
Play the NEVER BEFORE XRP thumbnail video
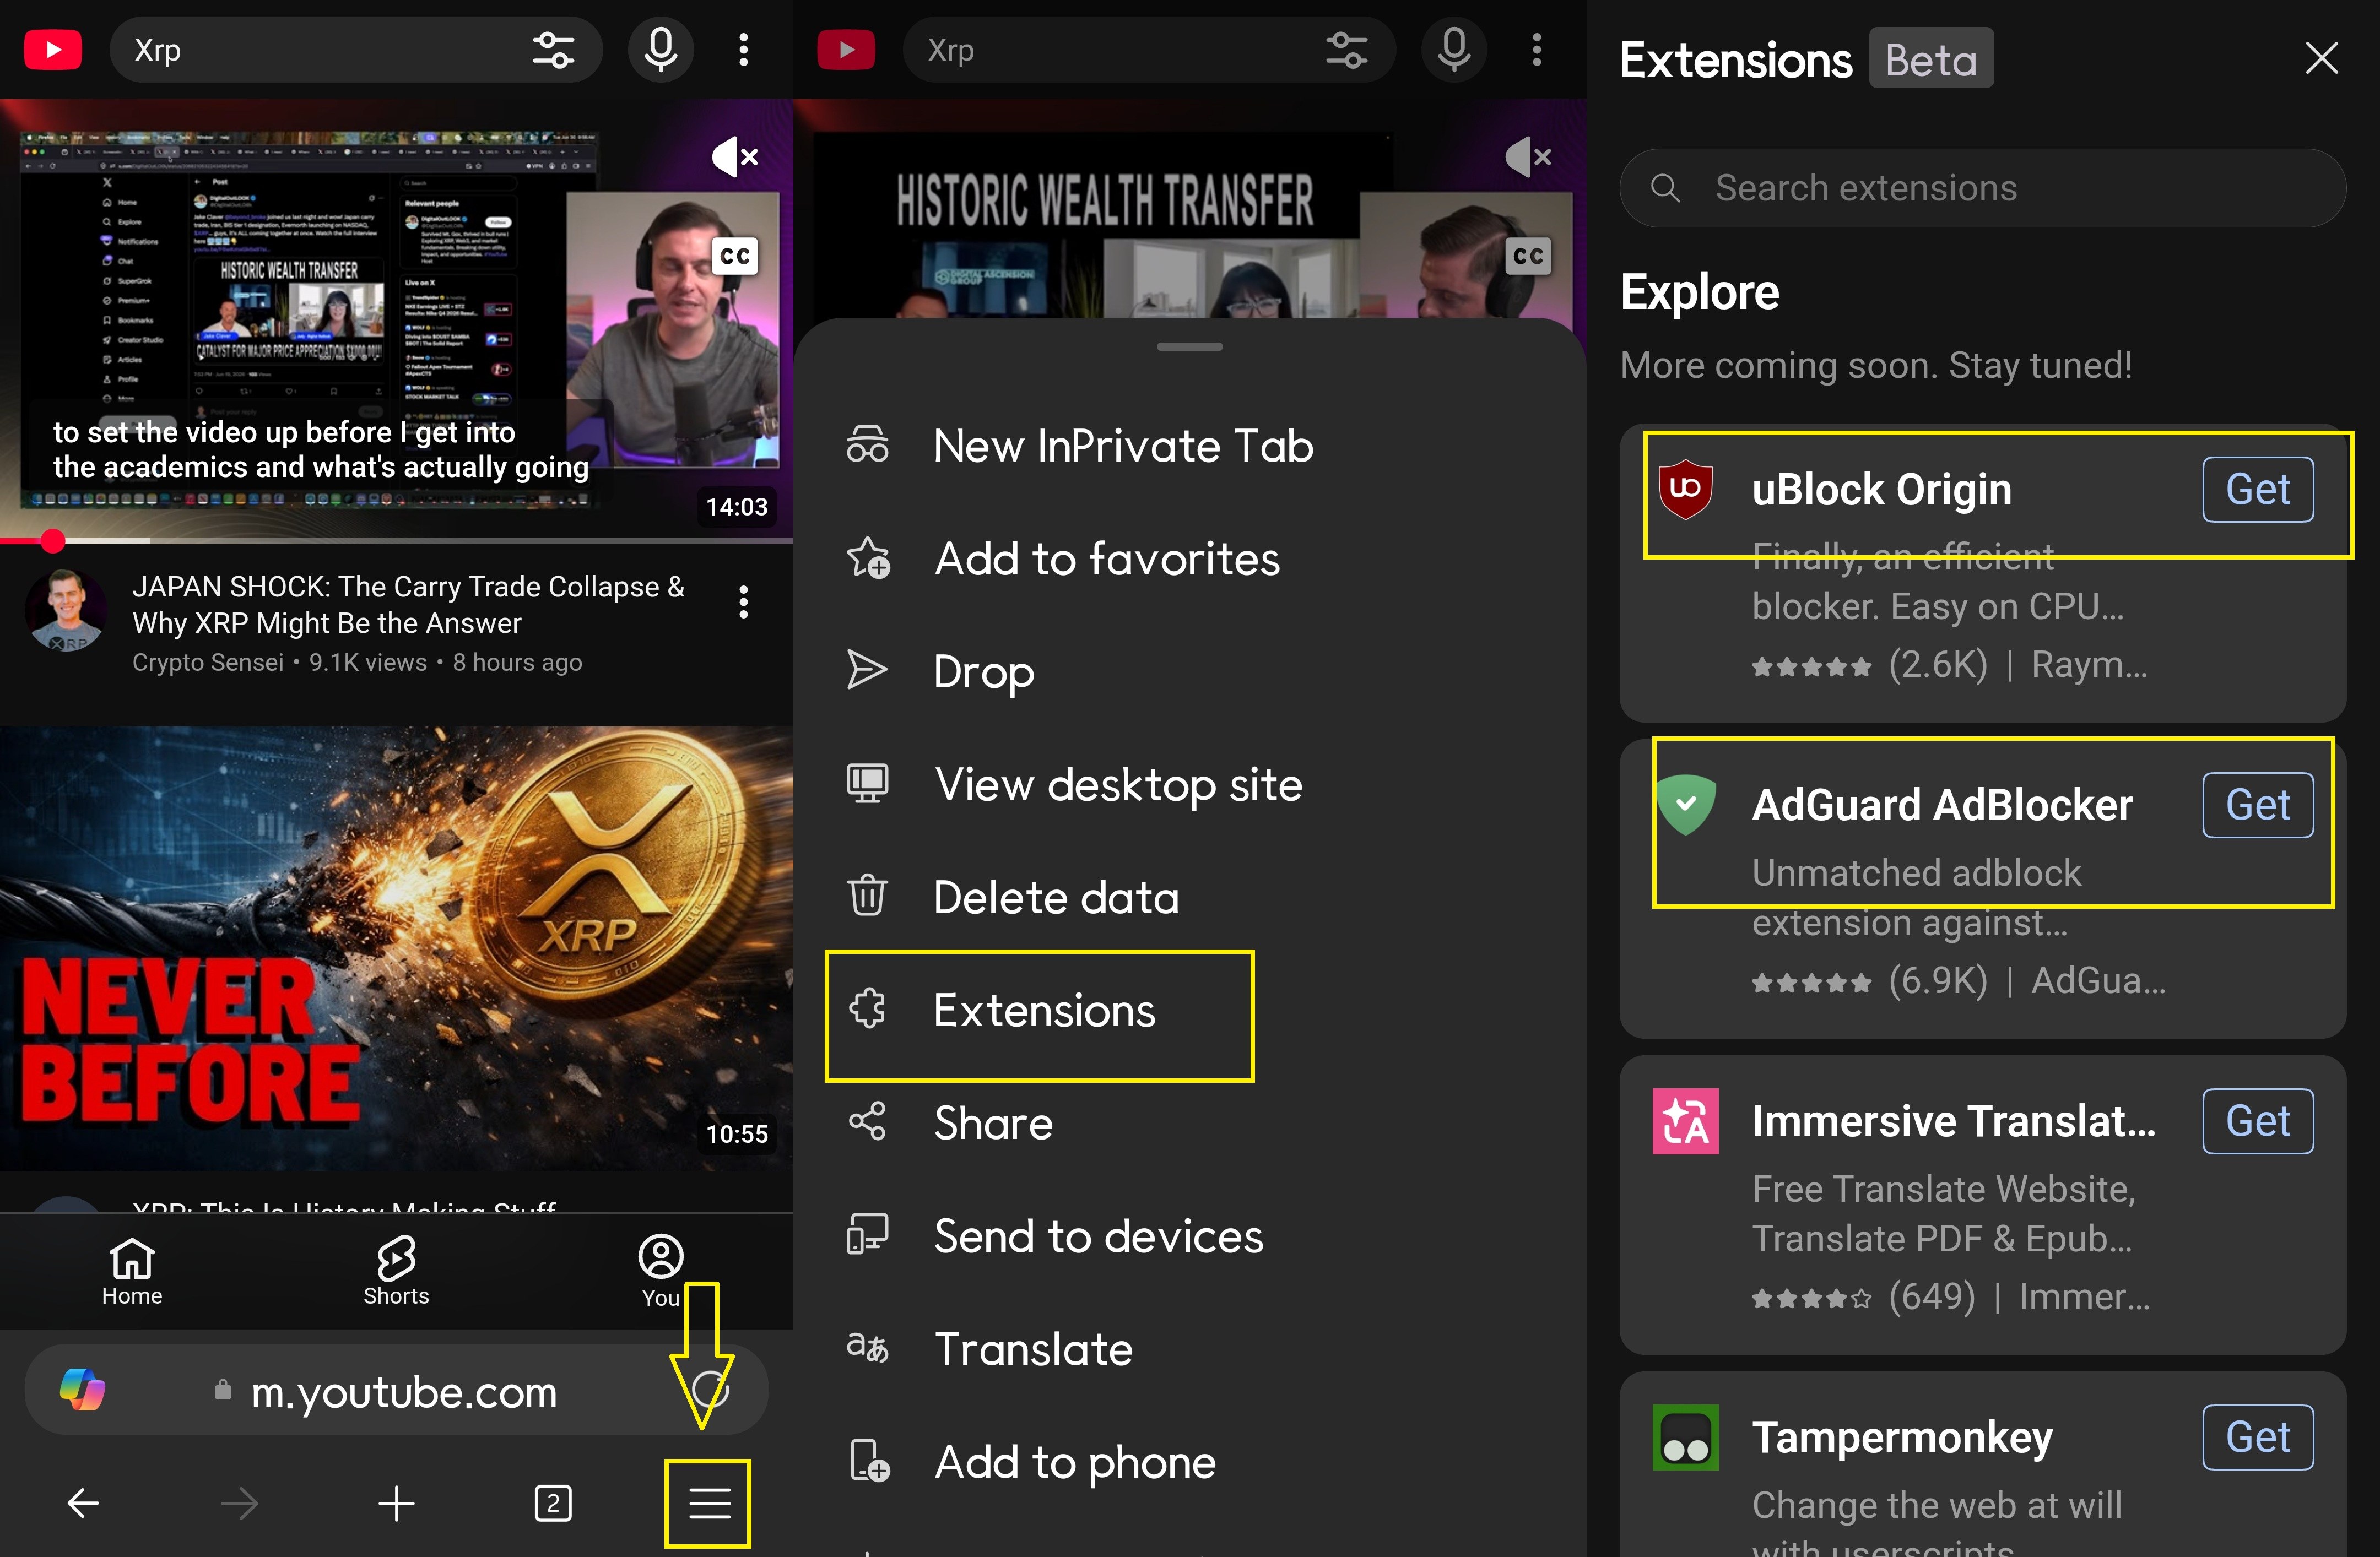397,948
